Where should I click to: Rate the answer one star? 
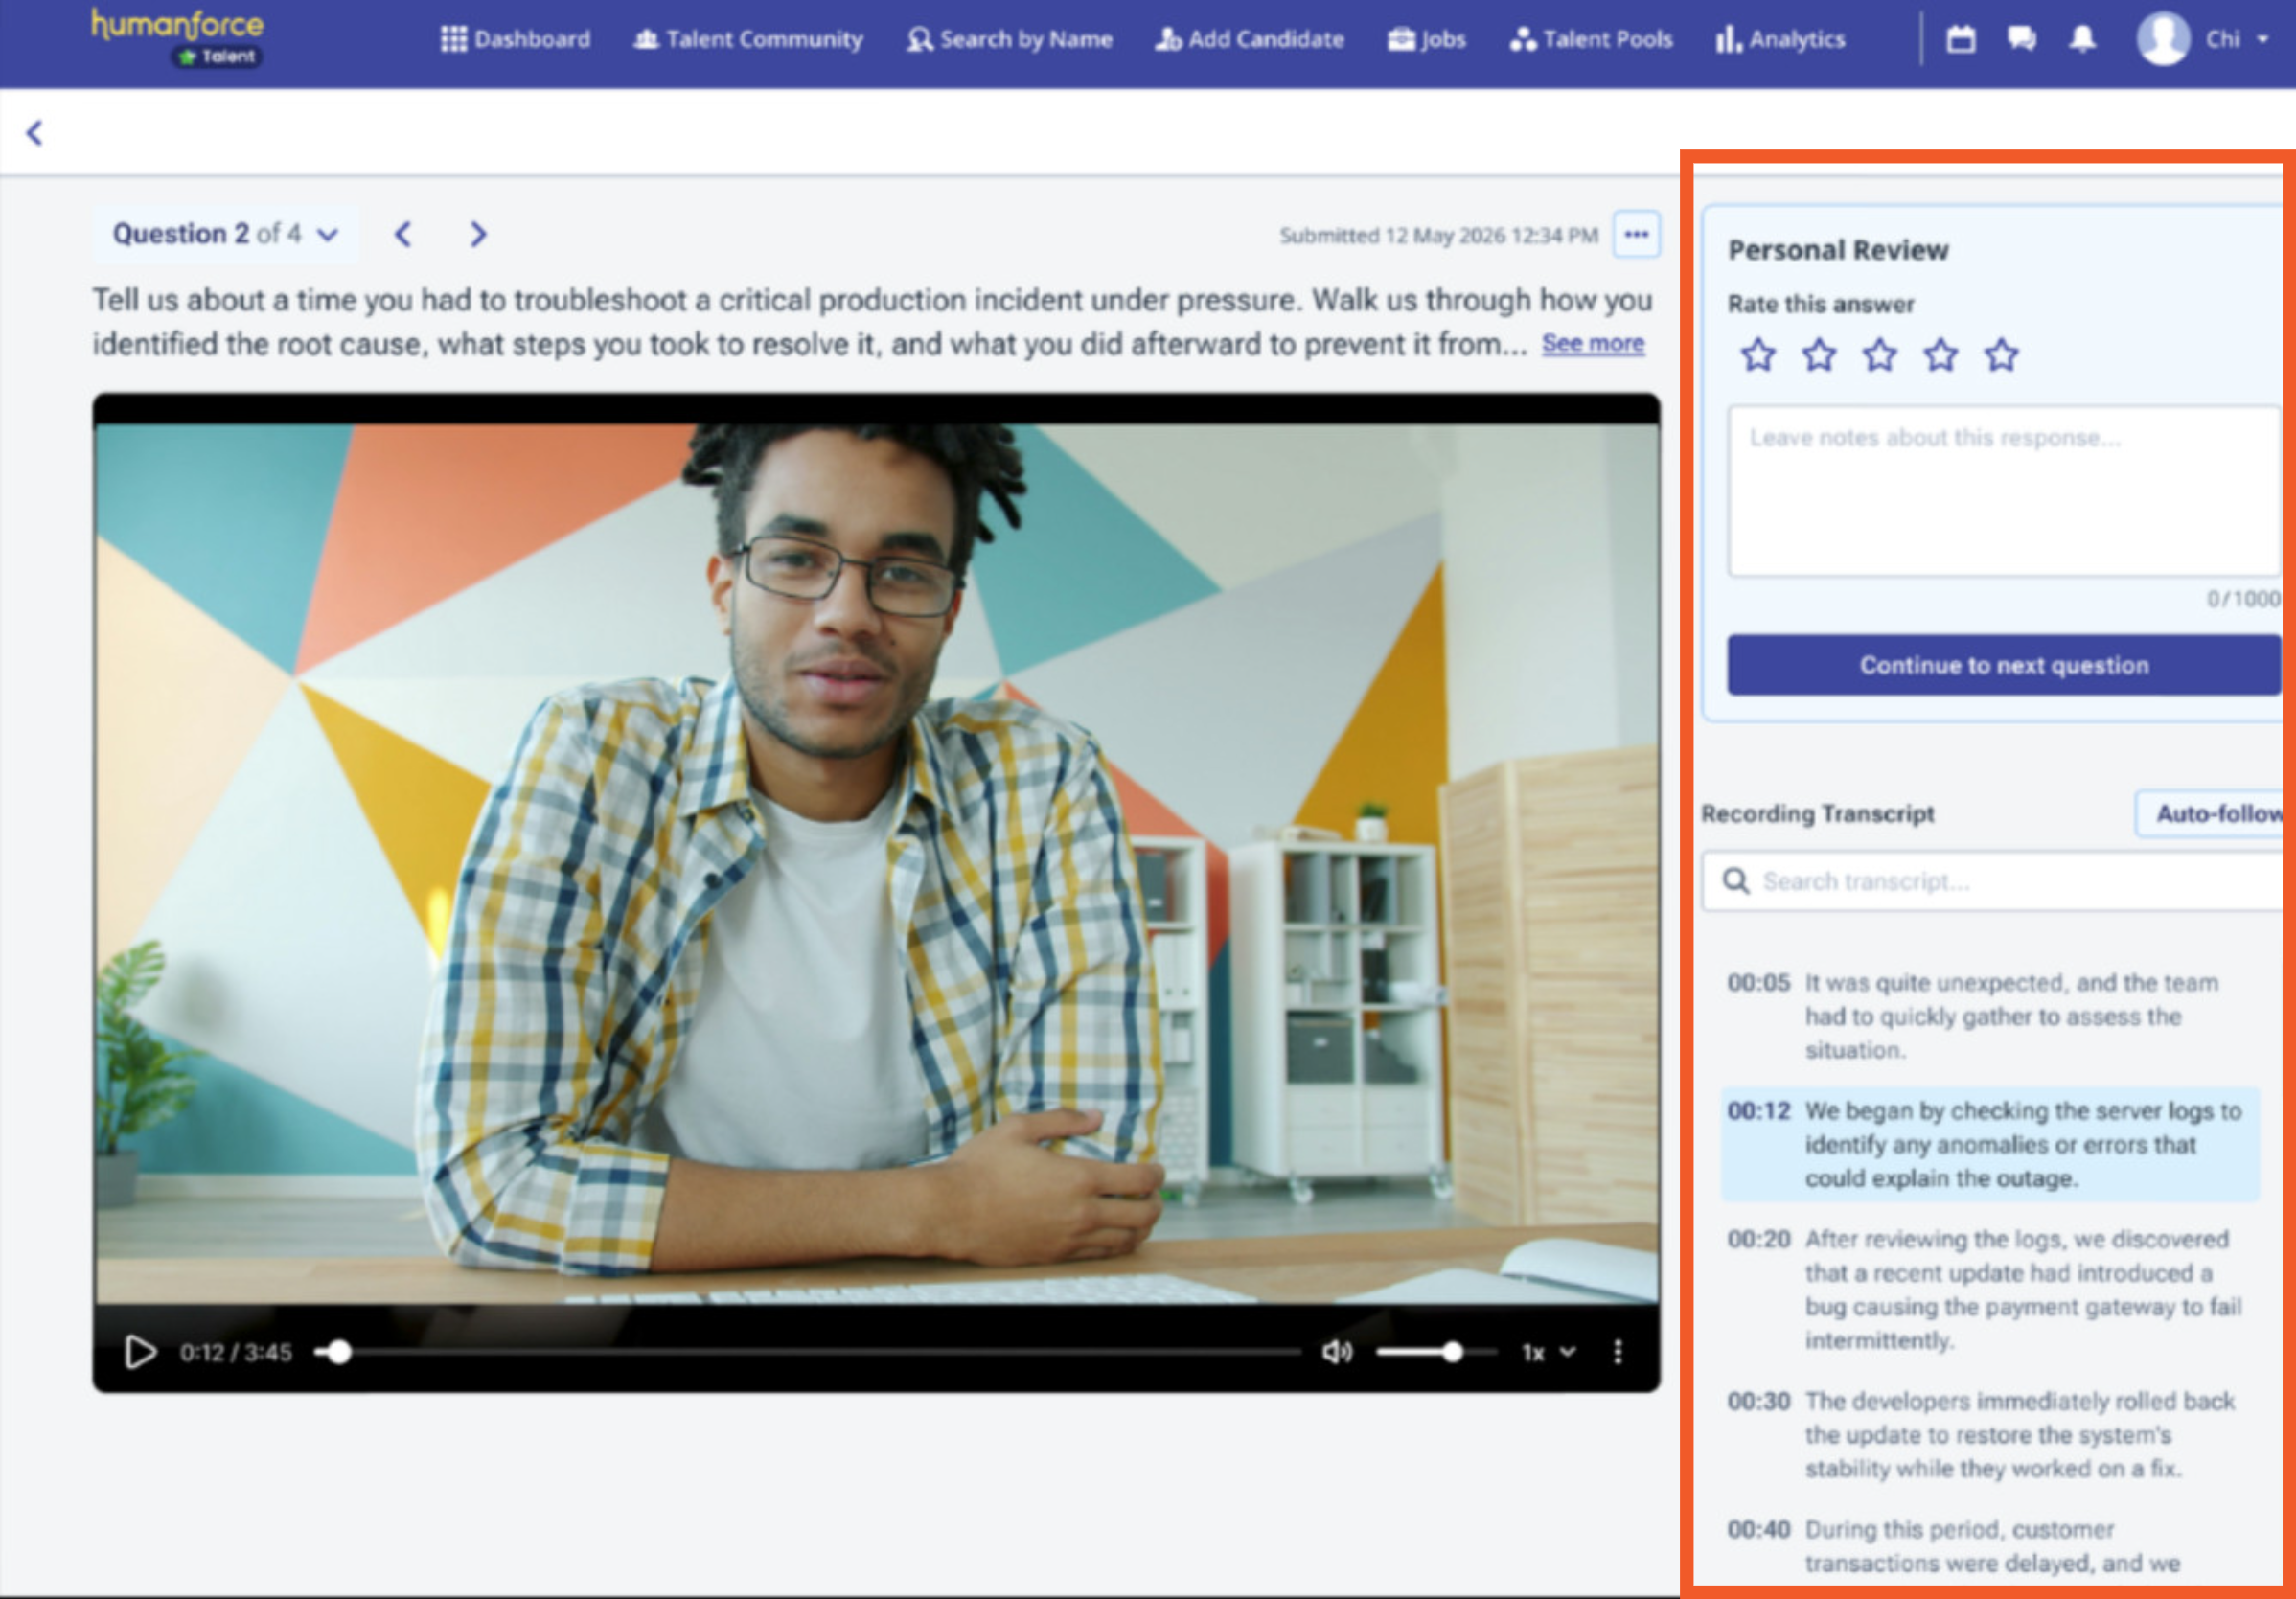(1758, 355)
